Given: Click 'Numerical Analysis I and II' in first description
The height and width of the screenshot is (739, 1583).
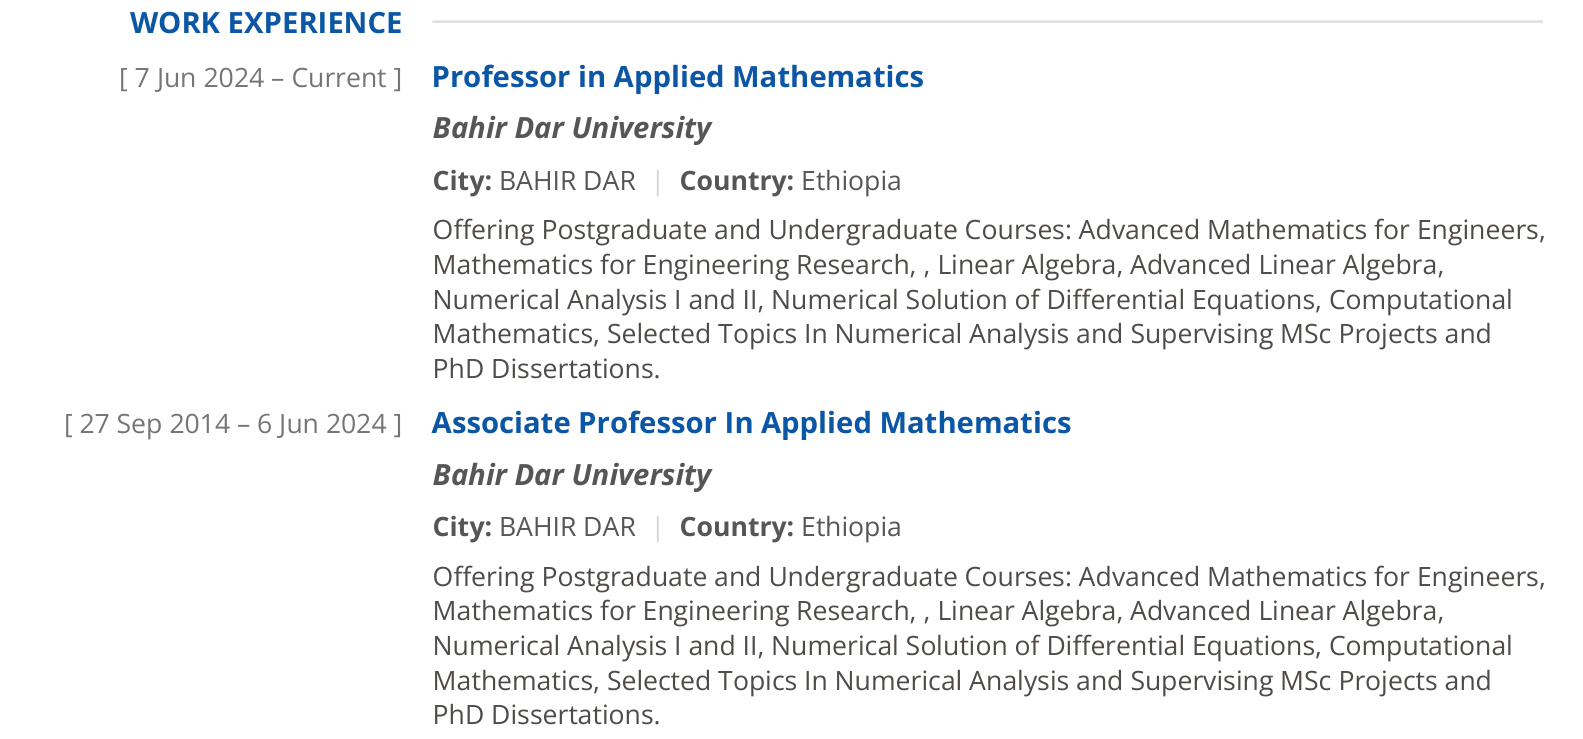Looking at the screenshot, I should point(596,300).
